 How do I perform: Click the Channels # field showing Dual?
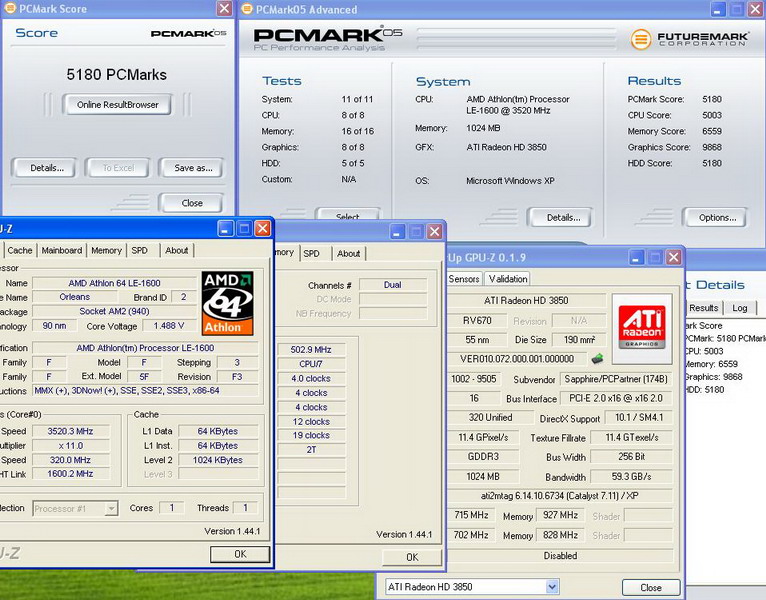393,285
